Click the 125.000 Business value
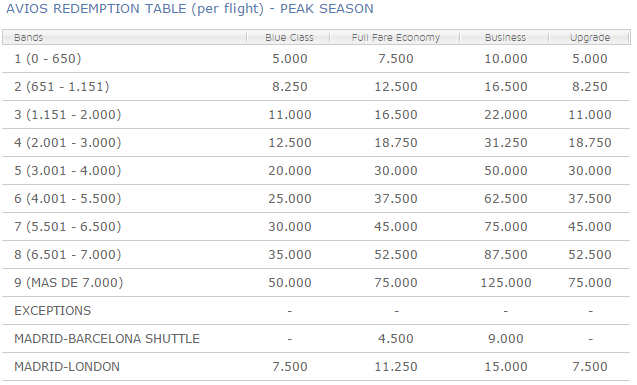This screenshot has height=385, width=637. pyautogui.click(x=506, y=283)
